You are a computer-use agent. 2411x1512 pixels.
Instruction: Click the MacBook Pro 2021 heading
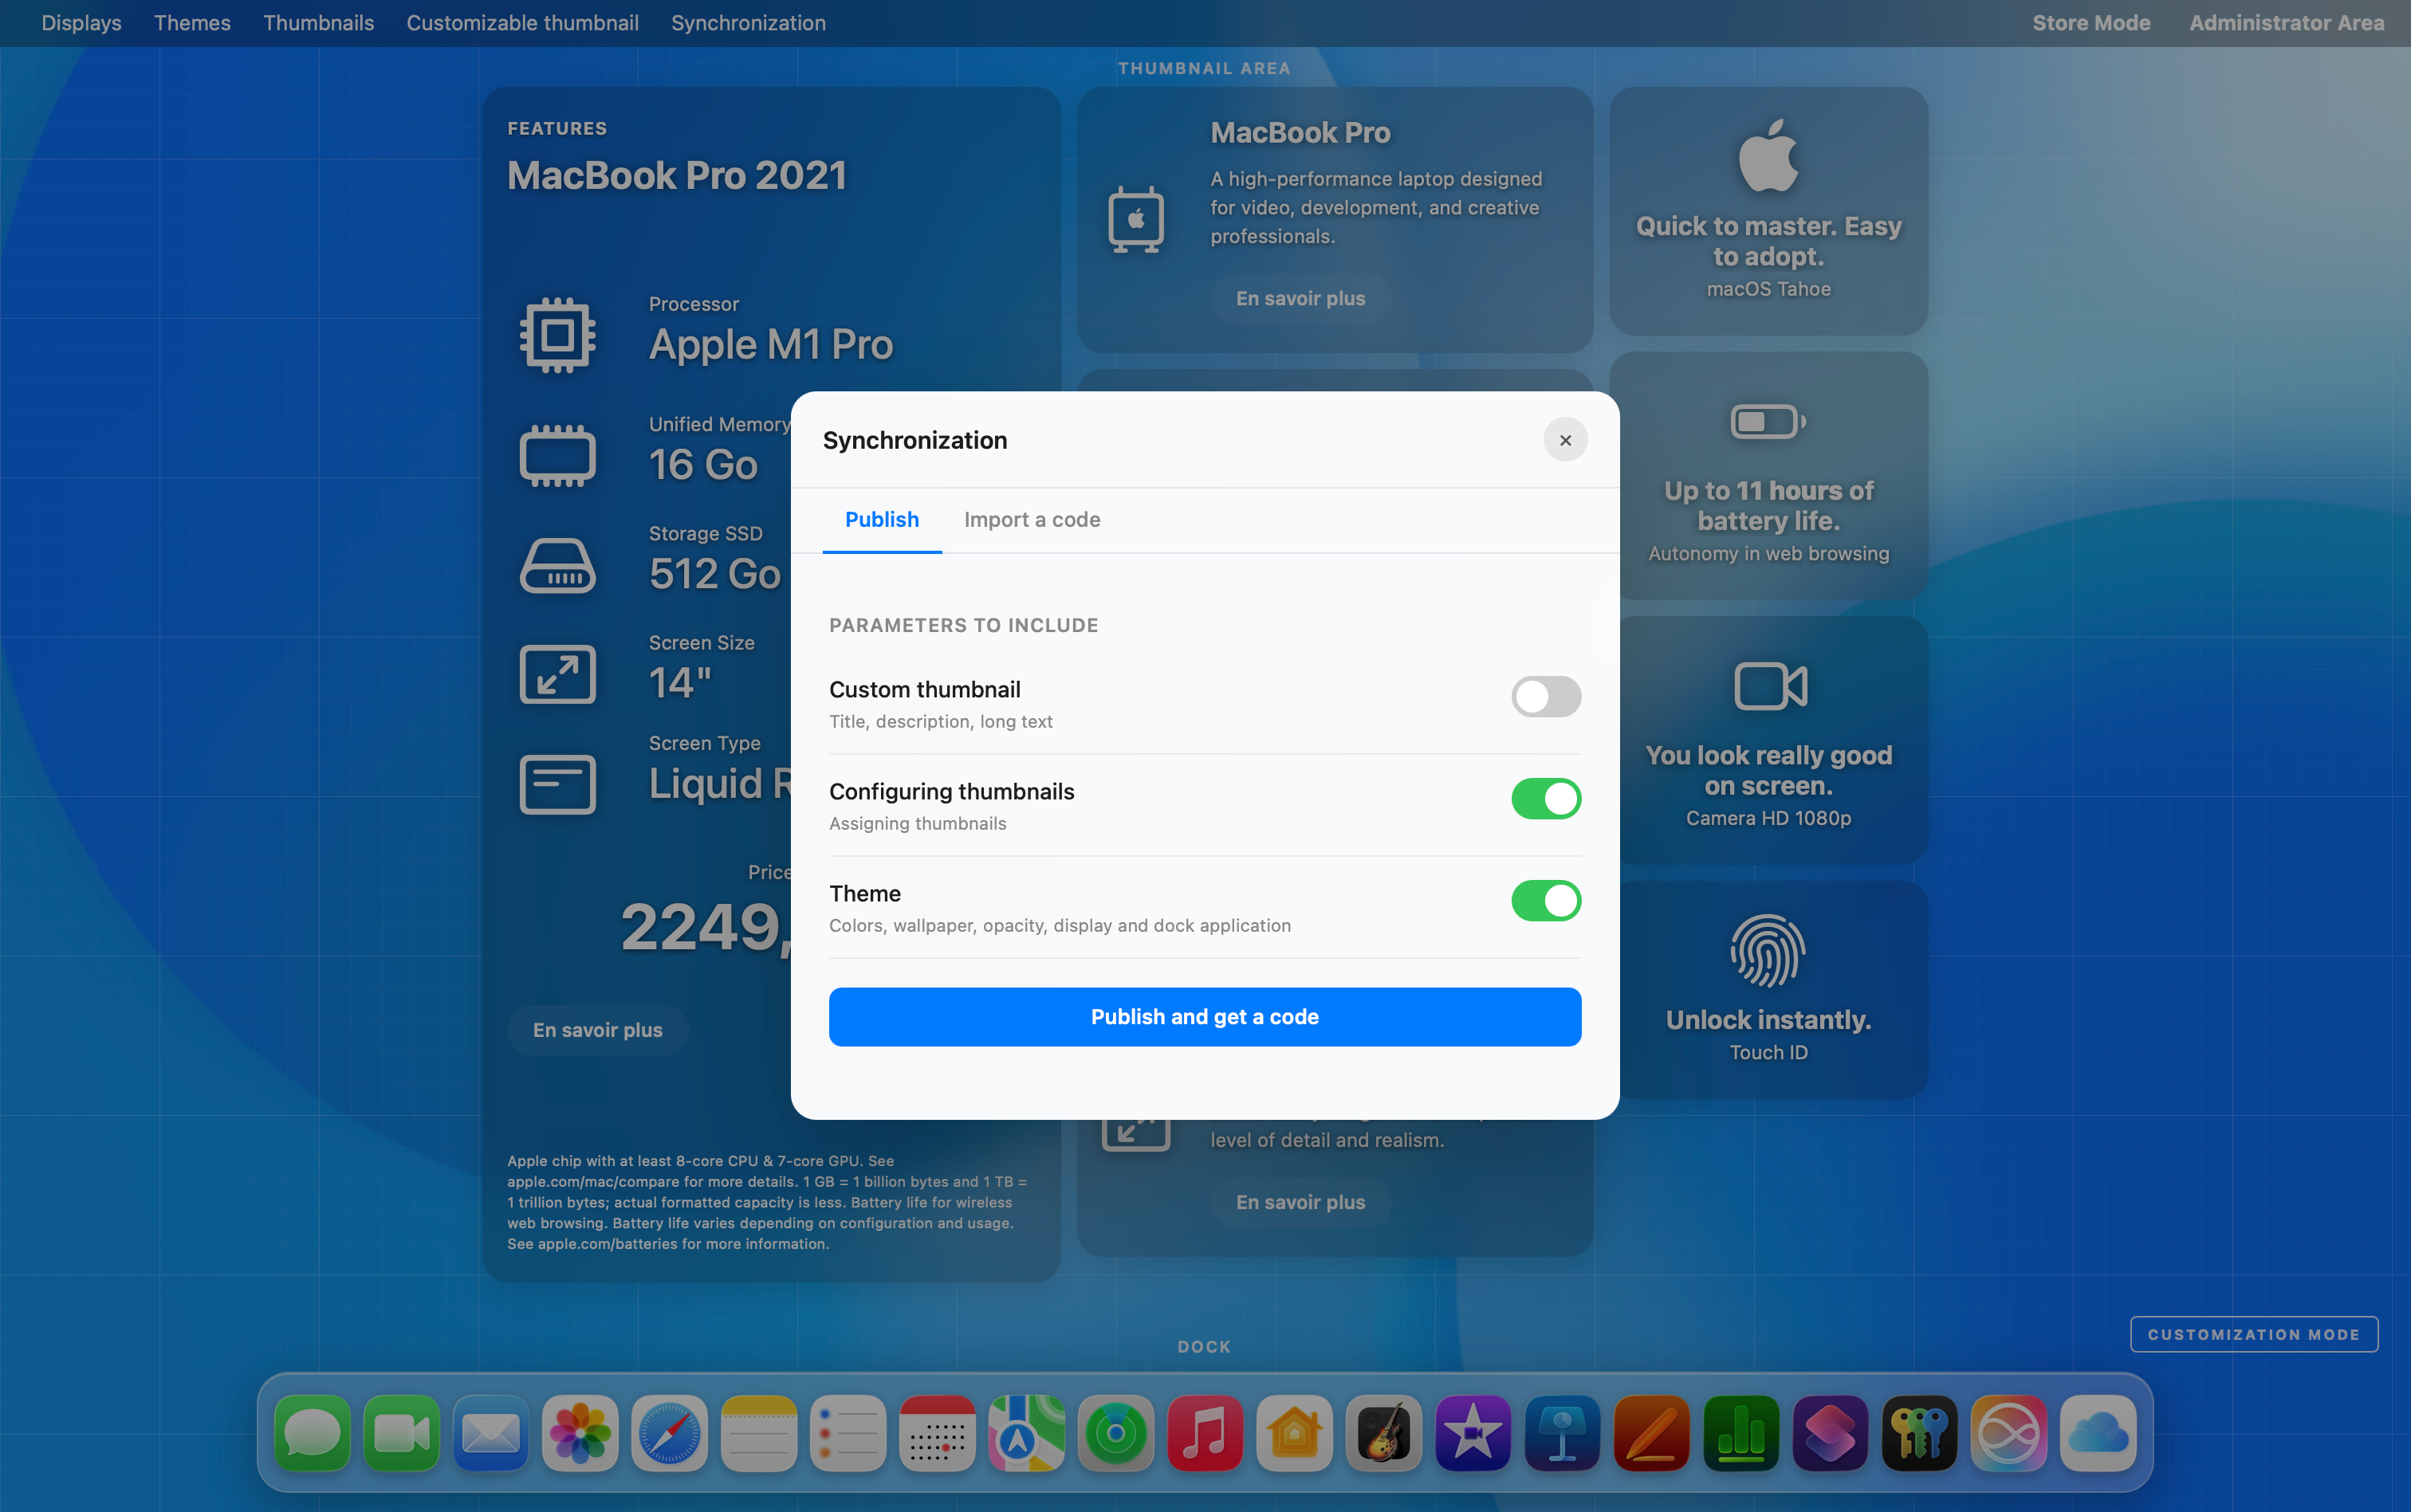pos(677,176)
